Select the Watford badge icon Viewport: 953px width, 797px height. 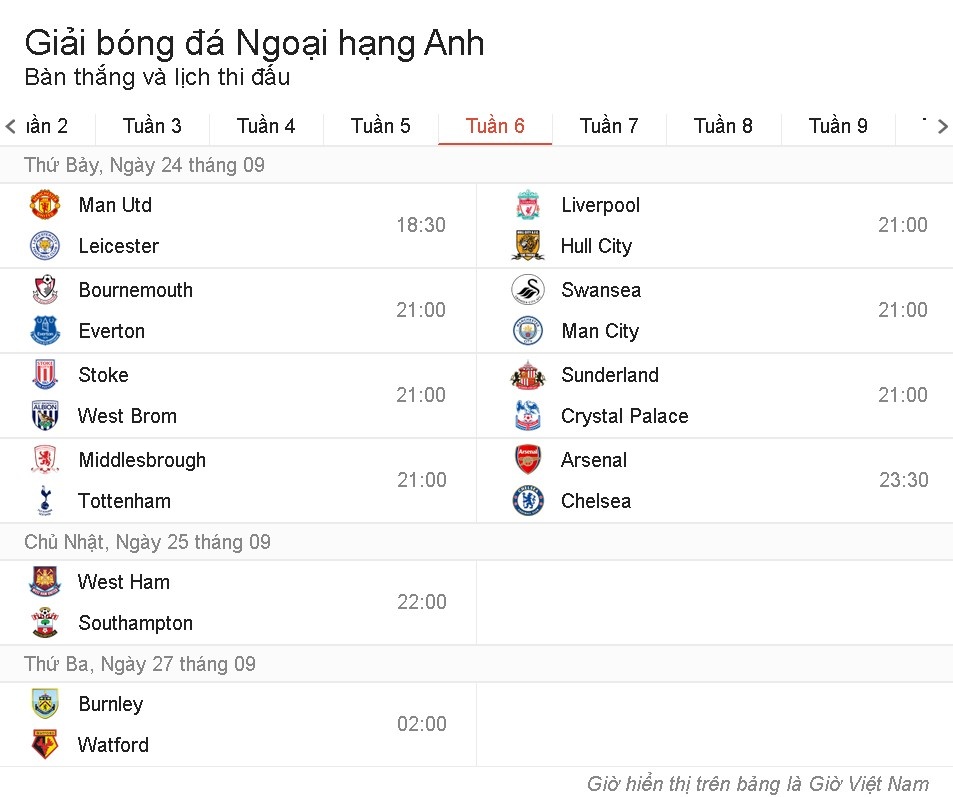coord(45,744)
